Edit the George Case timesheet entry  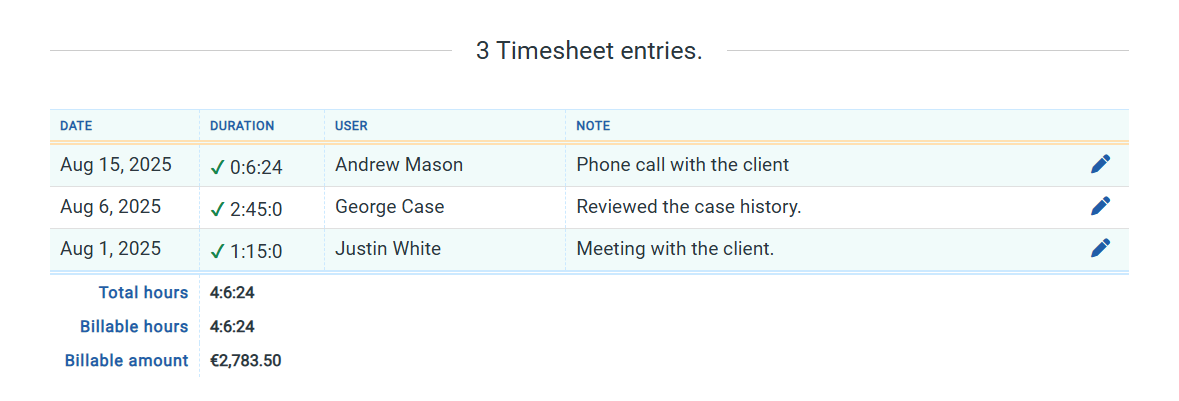coord(1100,206)
